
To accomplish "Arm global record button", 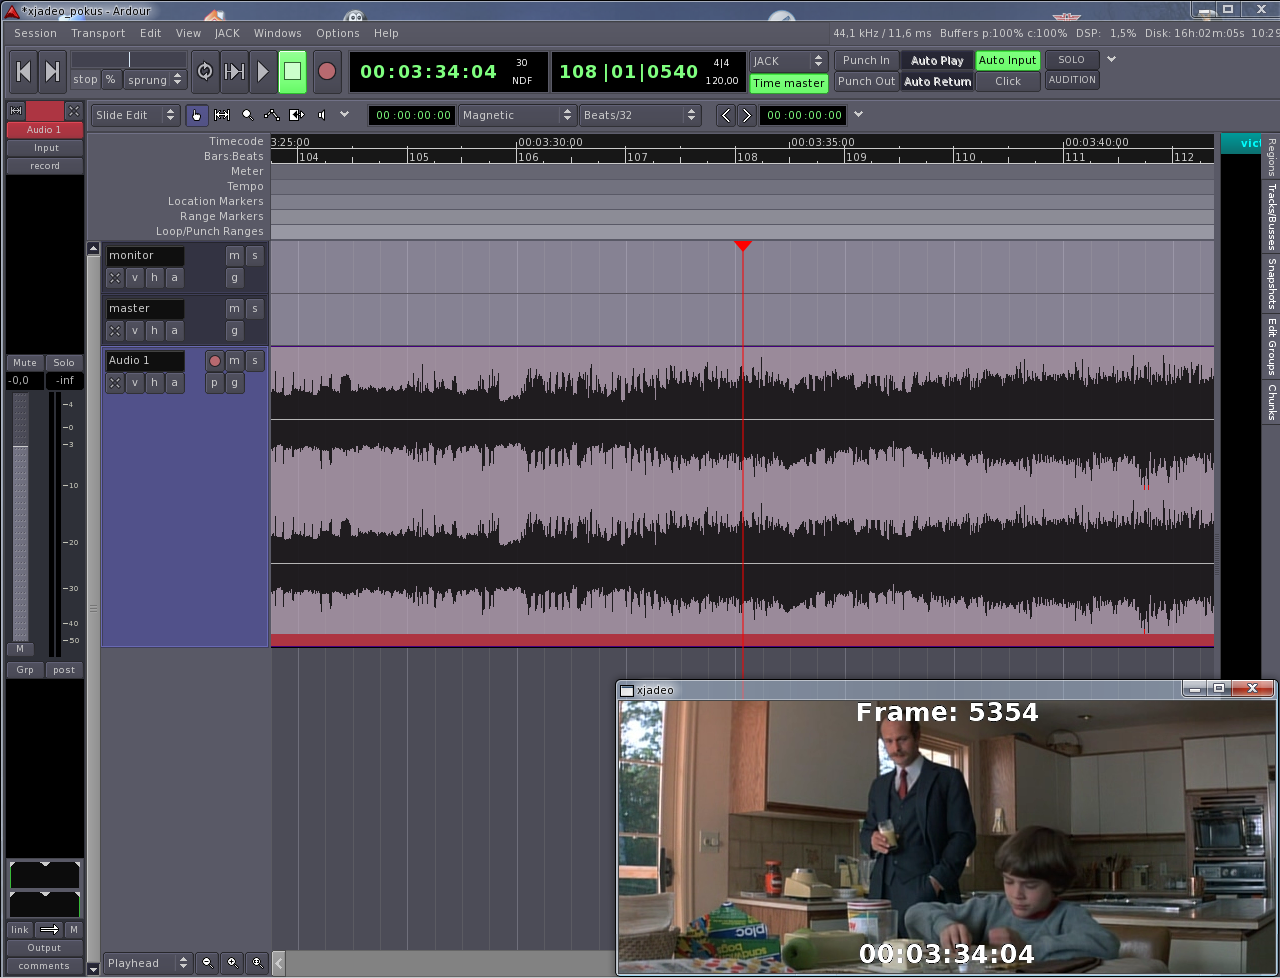I will [x=327, y=72].
